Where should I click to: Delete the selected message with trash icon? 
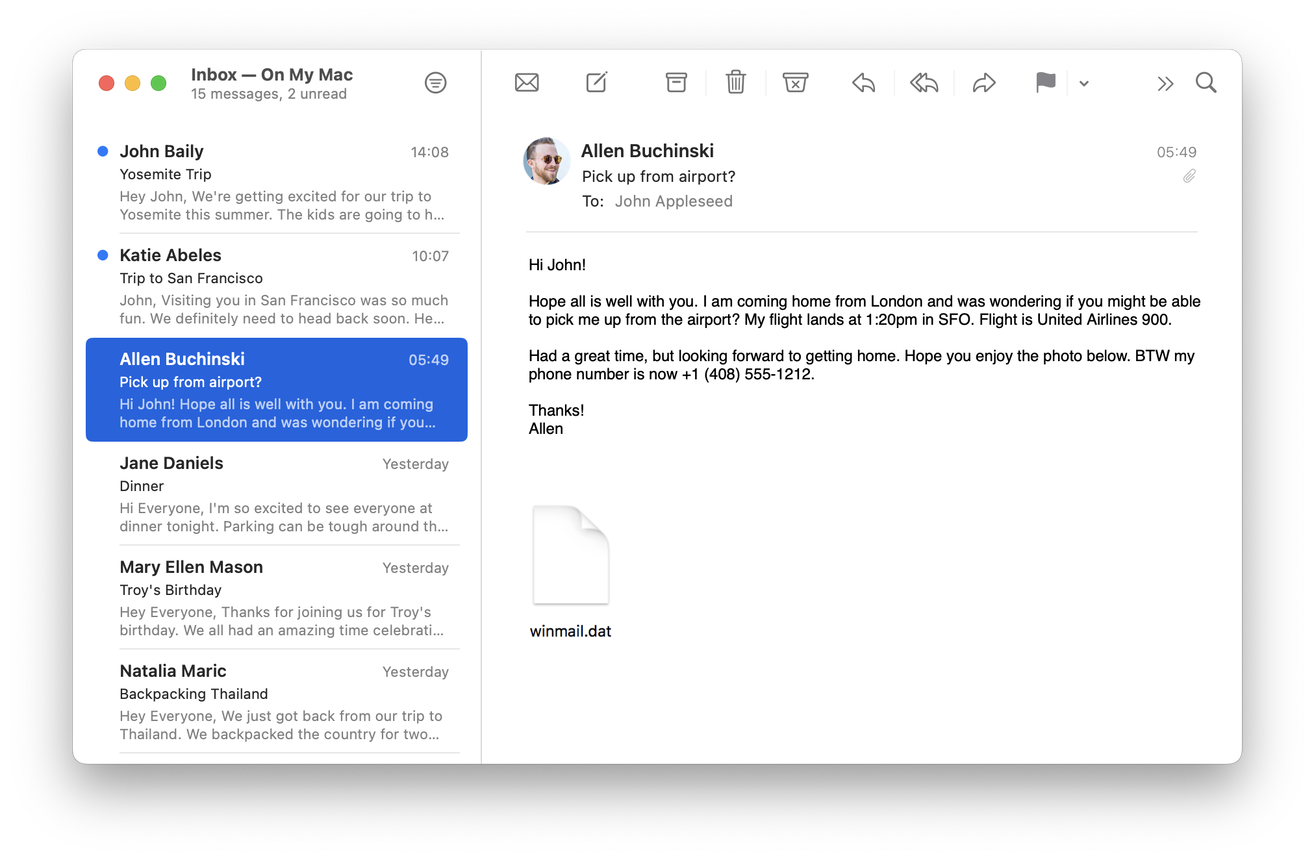(x=736, y=82)
